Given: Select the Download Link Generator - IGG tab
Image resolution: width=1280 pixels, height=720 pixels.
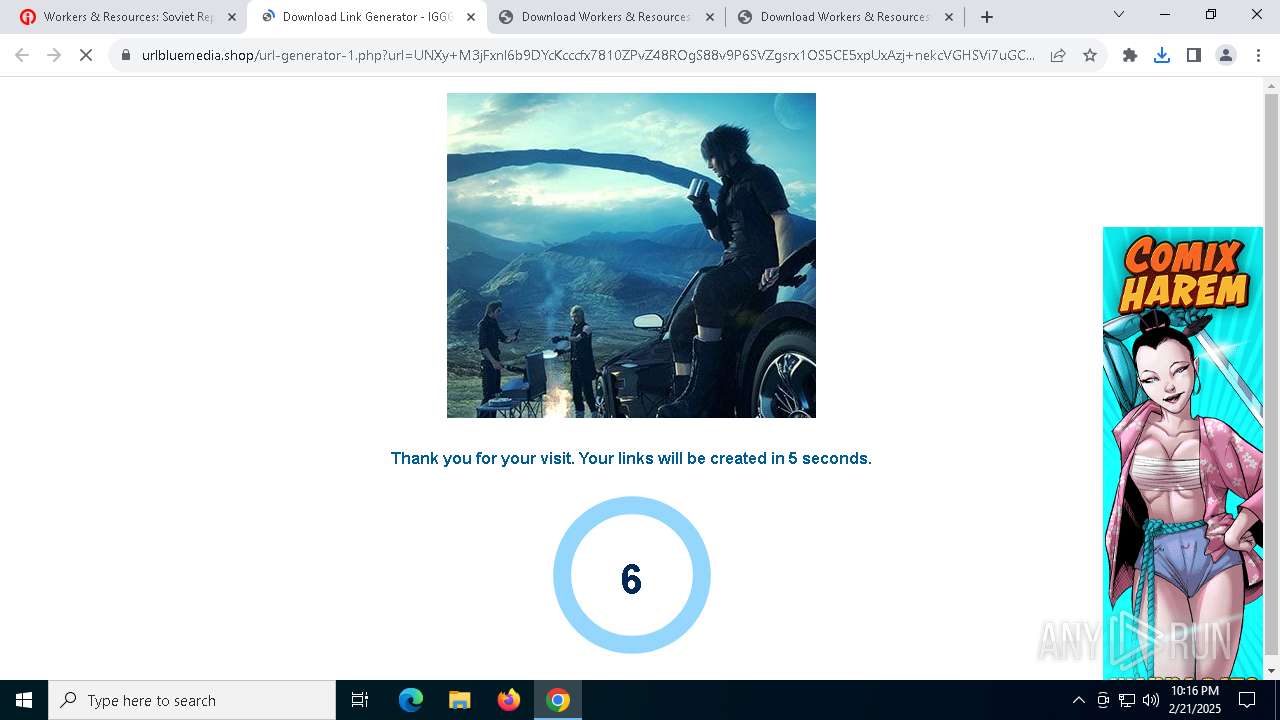Looking at the screenshot, I should (x=367, y=17).
